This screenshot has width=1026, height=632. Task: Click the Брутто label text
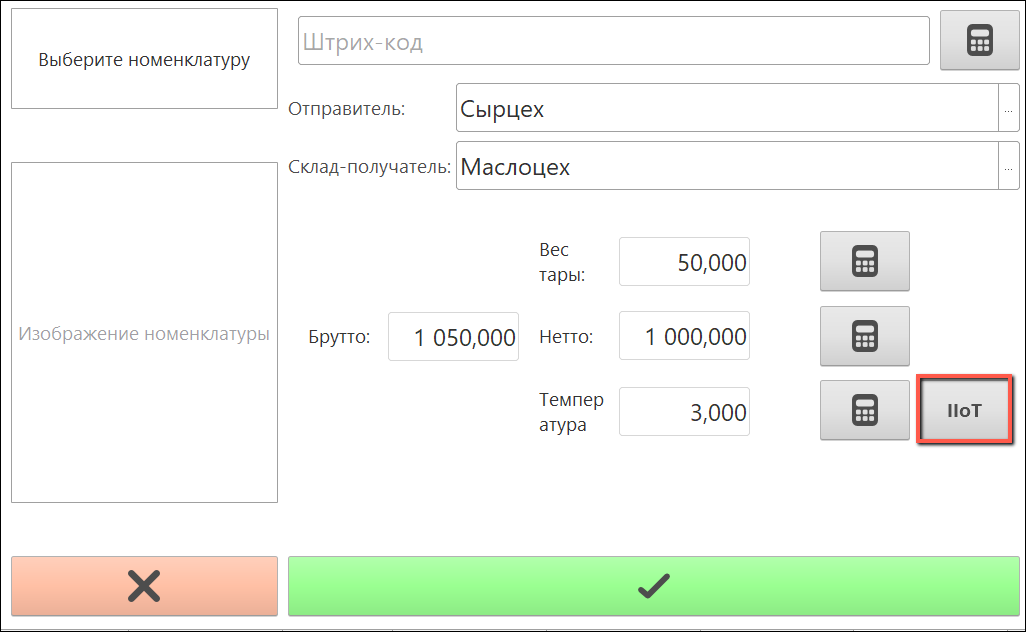(x=339, y=338)
